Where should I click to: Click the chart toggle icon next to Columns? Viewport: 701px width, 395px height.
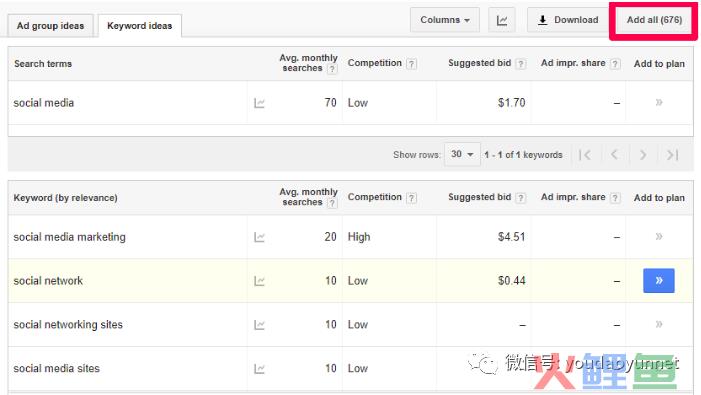pyautogui.click(x=502, y=20)
